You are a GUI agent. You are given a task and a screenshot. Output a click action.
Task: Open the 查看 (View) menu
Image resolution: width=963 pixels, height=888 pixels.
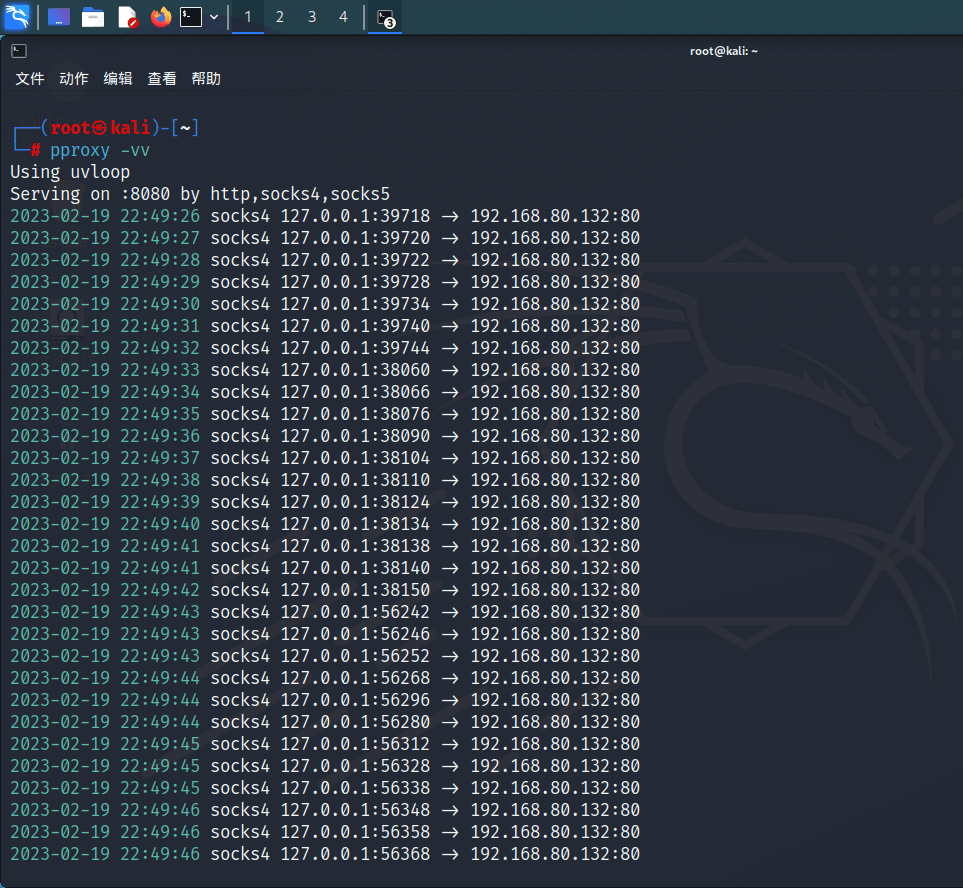[162, 79]
